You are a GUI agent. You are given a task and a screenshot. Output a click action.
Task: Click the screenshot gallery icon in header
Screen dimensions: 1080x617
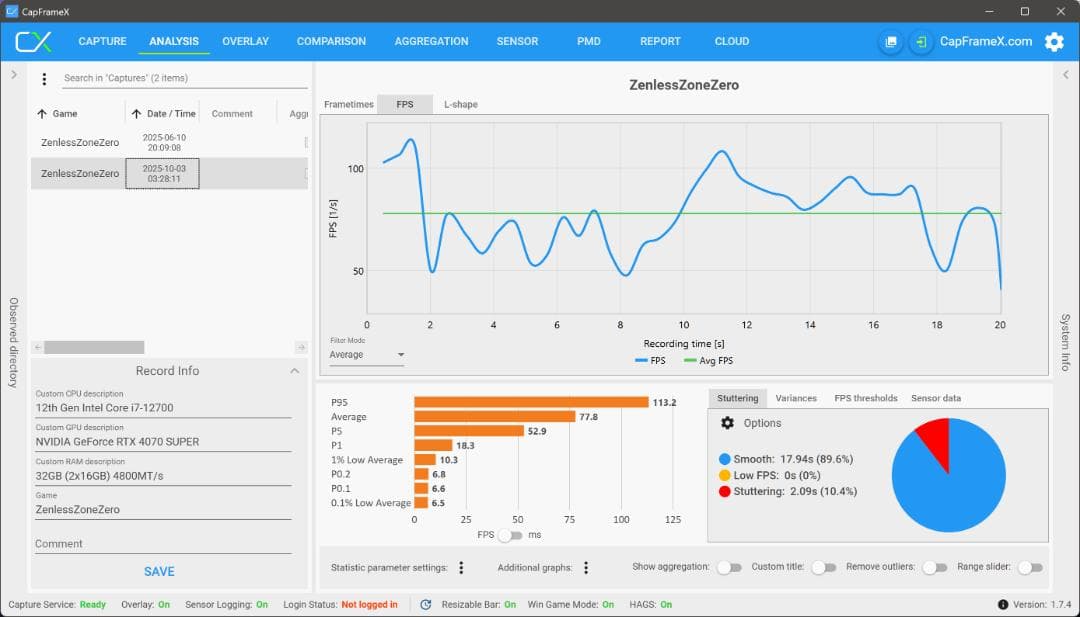[890, 42]
